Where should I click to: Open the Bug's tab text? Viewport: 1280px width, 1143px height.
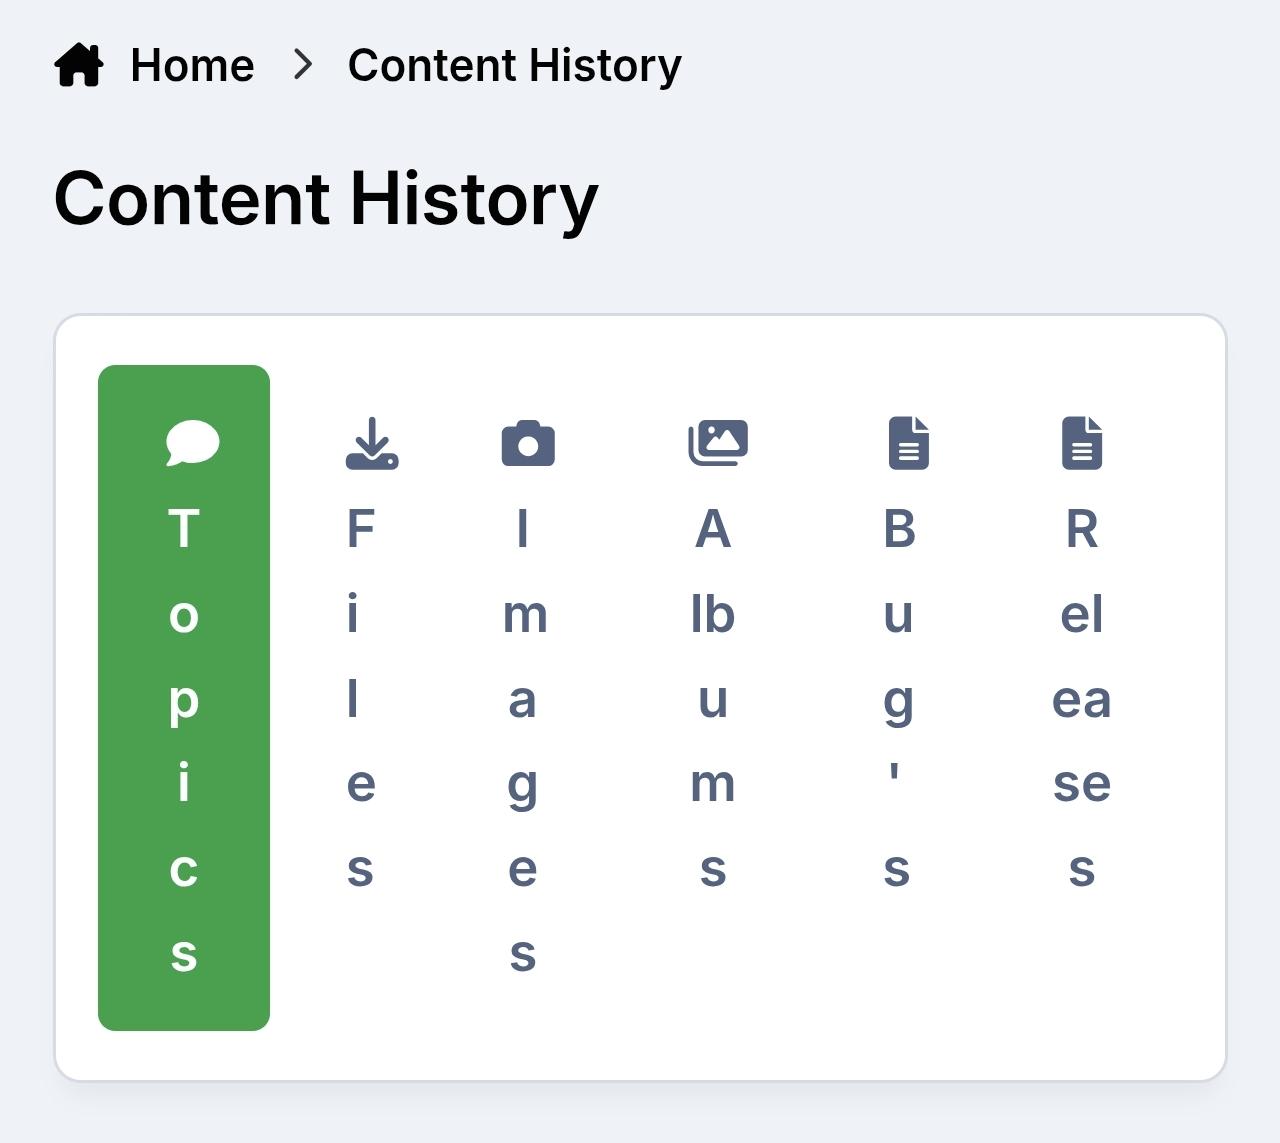898,698
